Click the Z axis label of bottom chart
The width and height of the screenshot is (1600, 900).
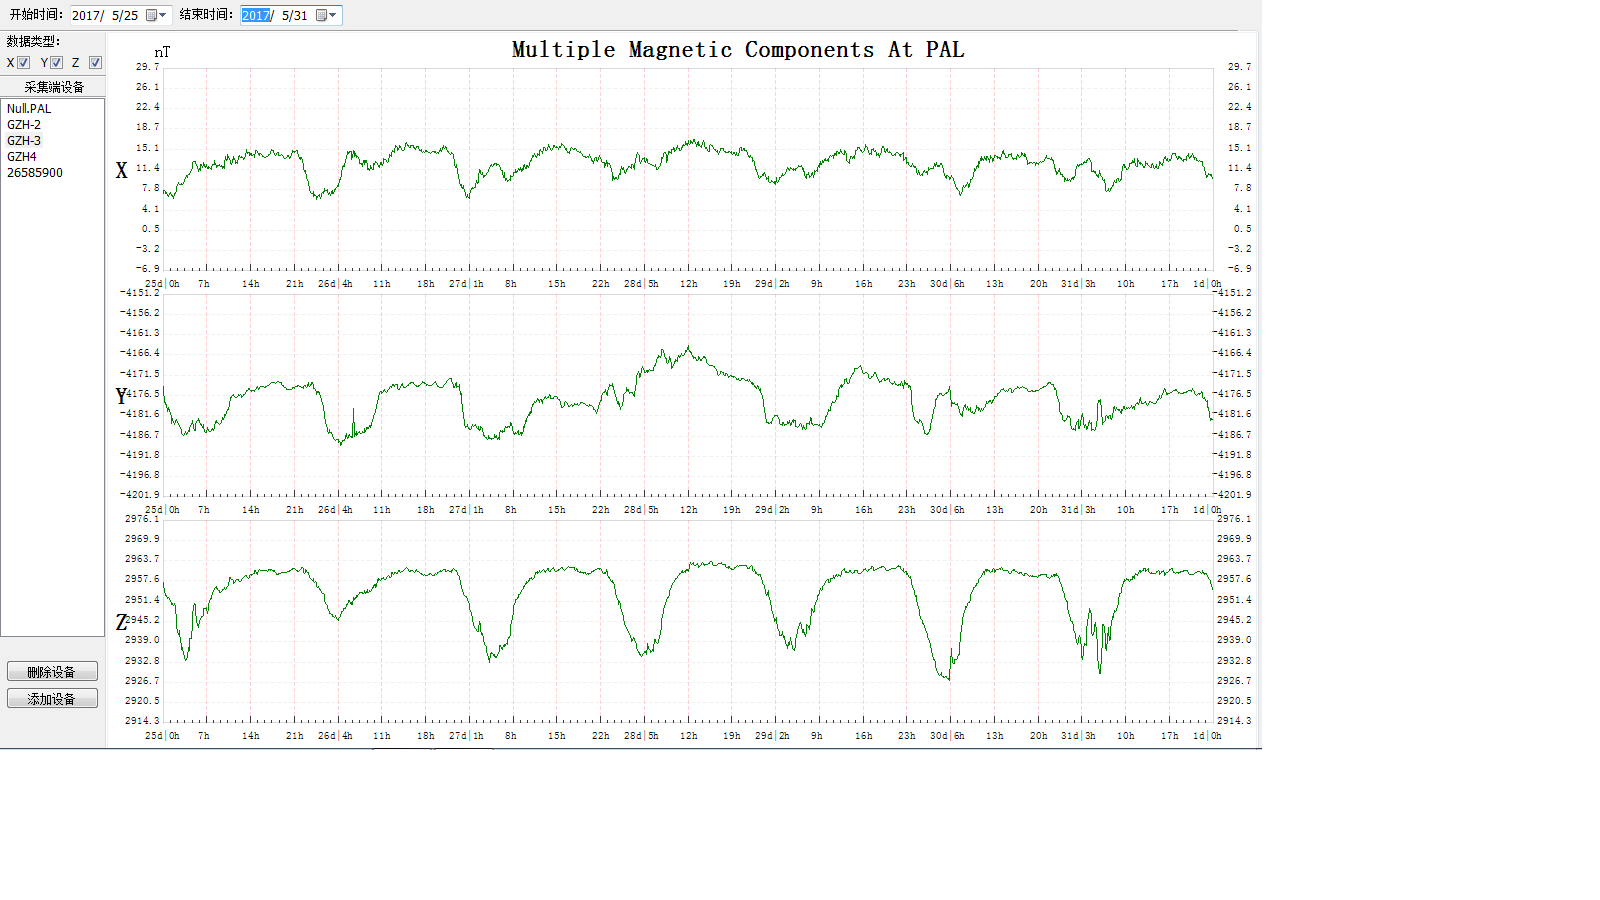tap(121, 622)
